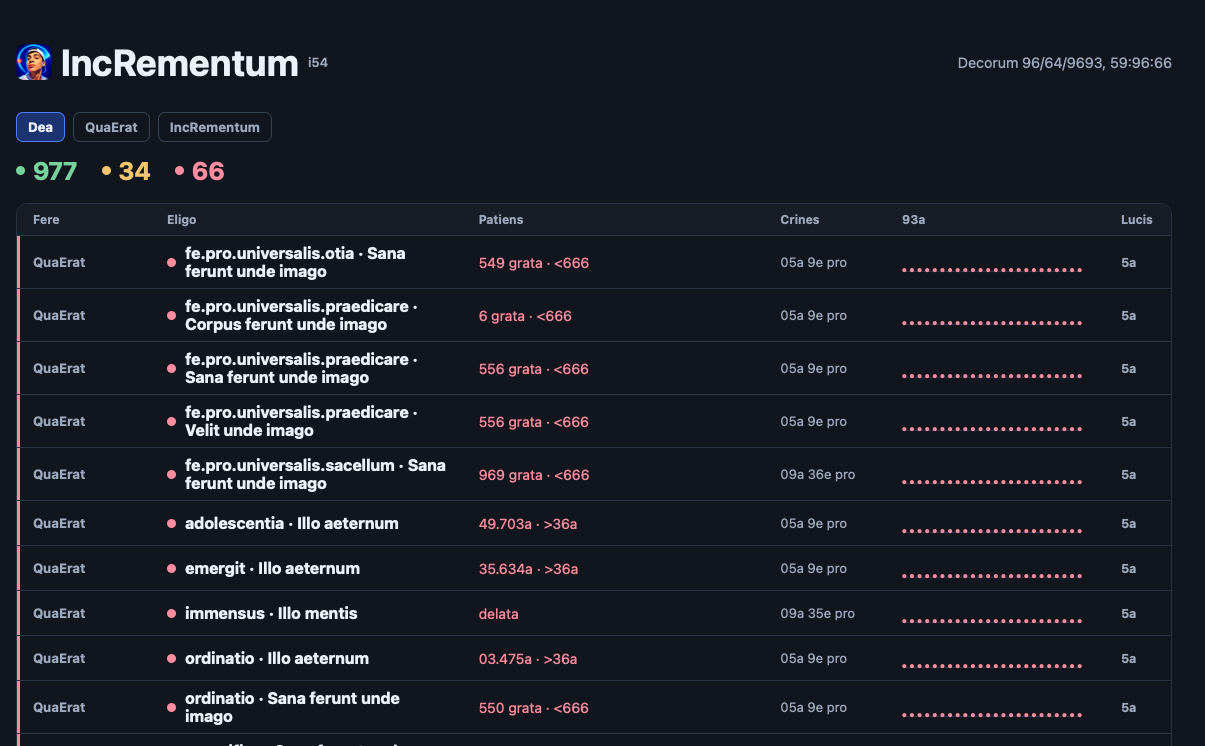The width and height of the screenshot is (1205, 746).
Task: Click the red status dot beside ordinatio Illo aeternum
Action: click(x=172, y=658)
